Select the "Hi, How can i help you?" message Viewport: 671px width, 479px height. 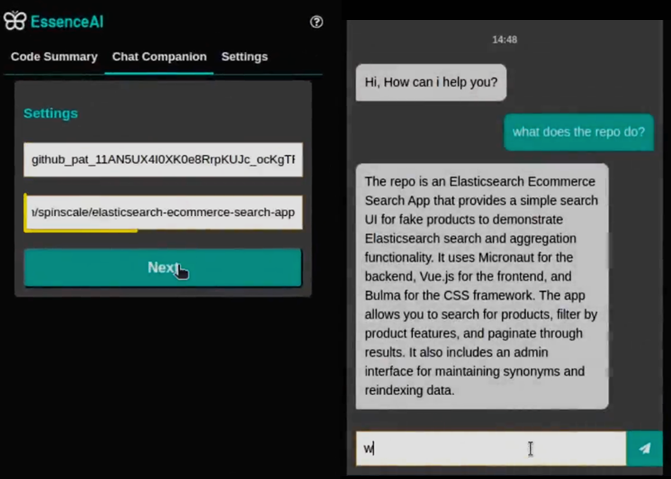[x=431, y=82]
